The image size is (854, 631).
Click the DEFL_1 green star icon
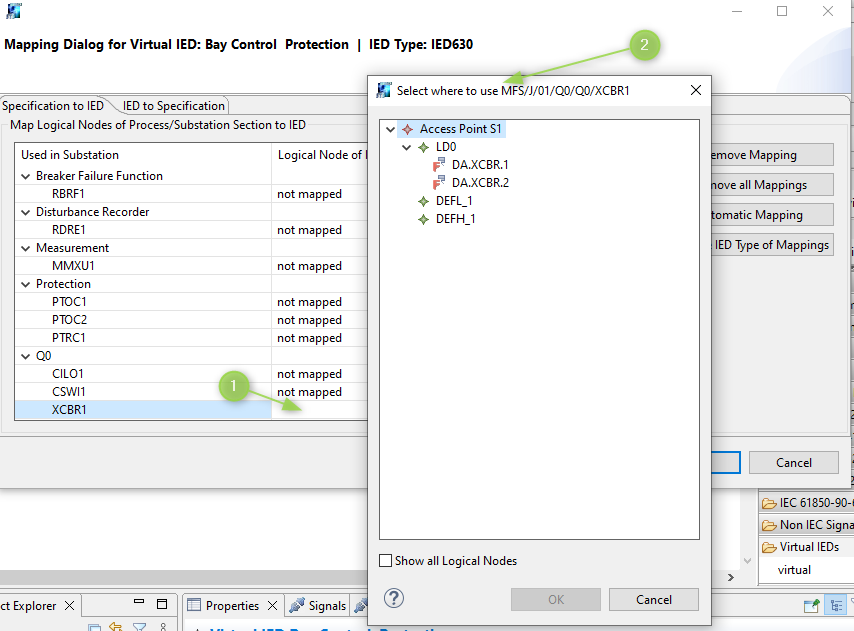[x=423, y=201]
